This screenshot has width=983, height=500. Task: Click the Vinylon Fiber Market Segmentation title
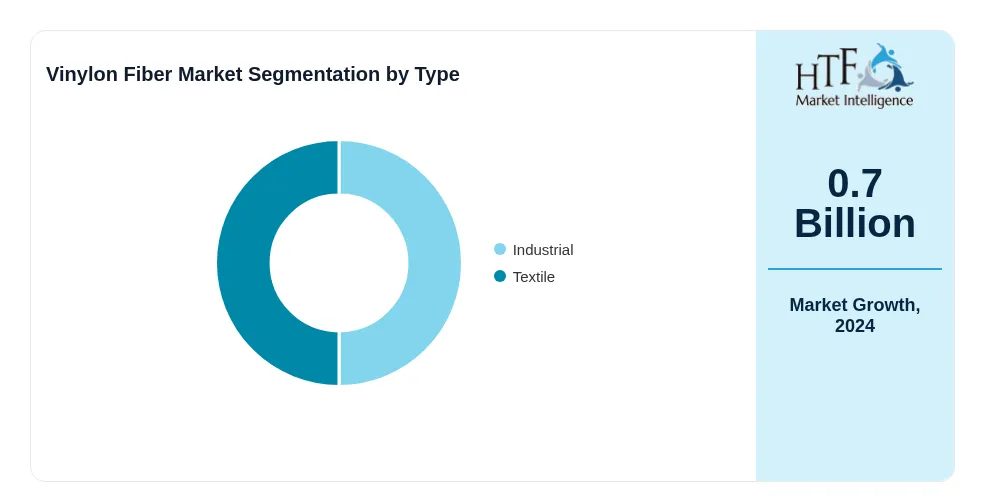[x=253, y=74]
